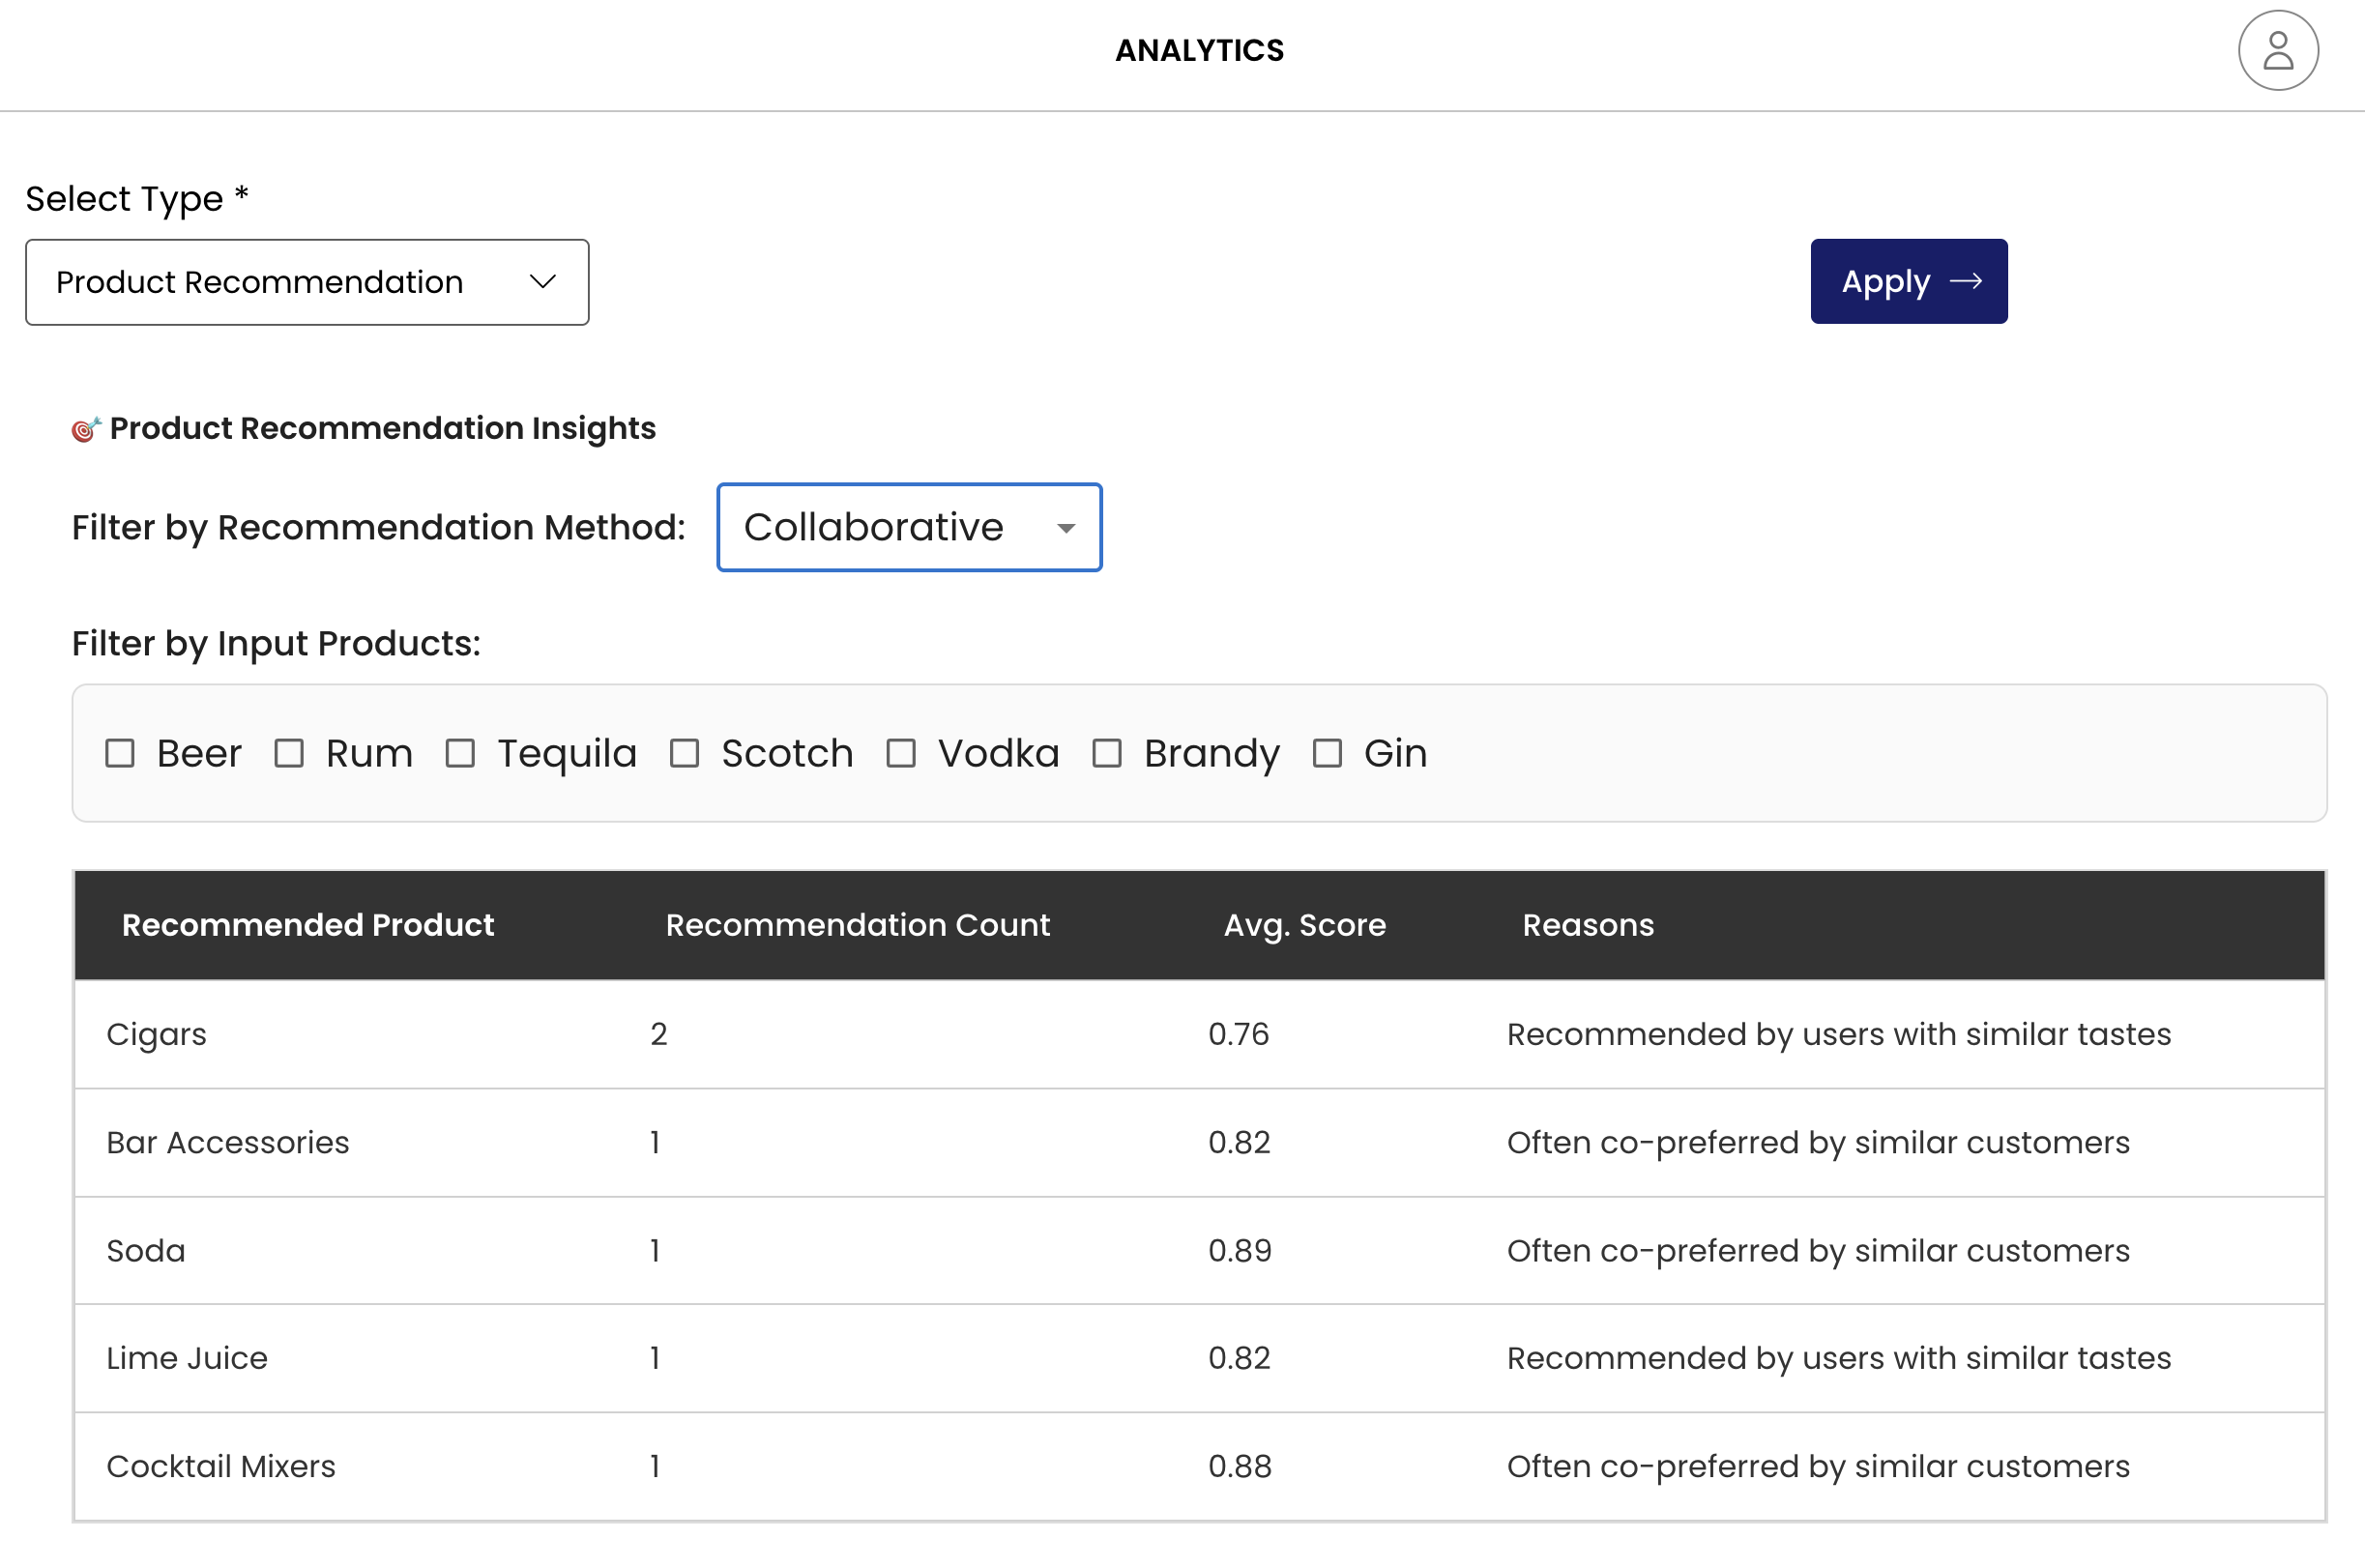Select the Scotch checkbox
This screenshot has height=1568, width=2365.
point(684,753)
